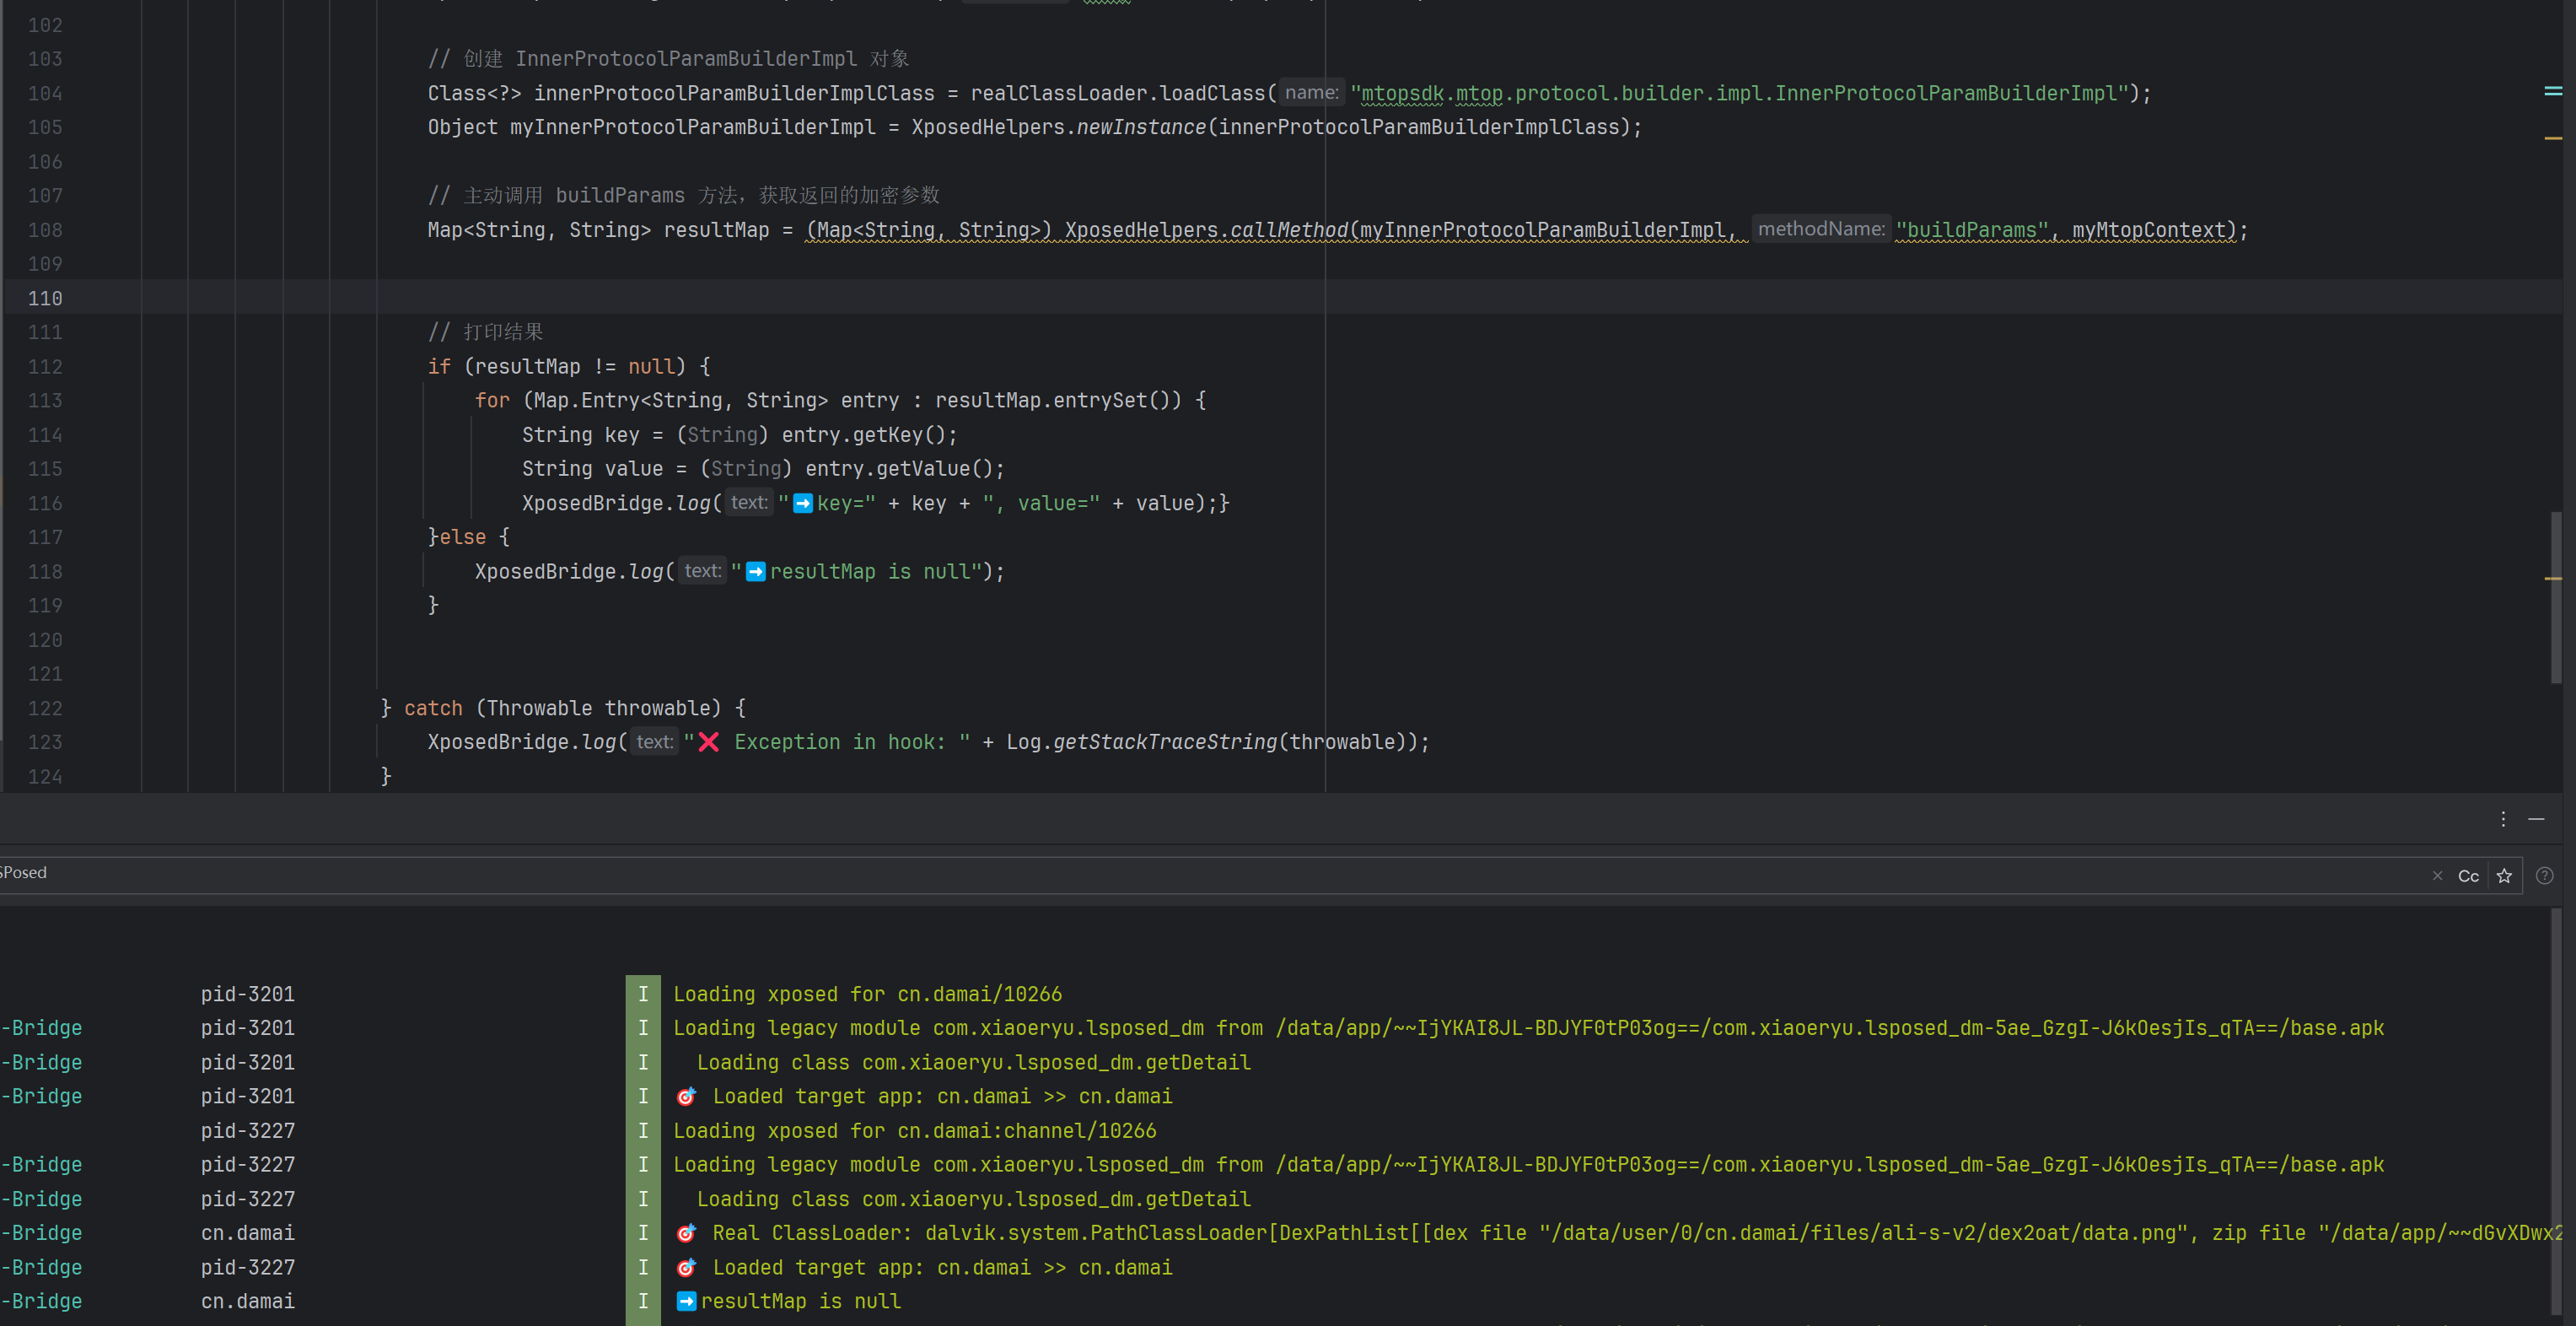Click the InnerProtocolParamBuilderImpl class string on line 104
The image size is (2576, 1326).
1739,93
